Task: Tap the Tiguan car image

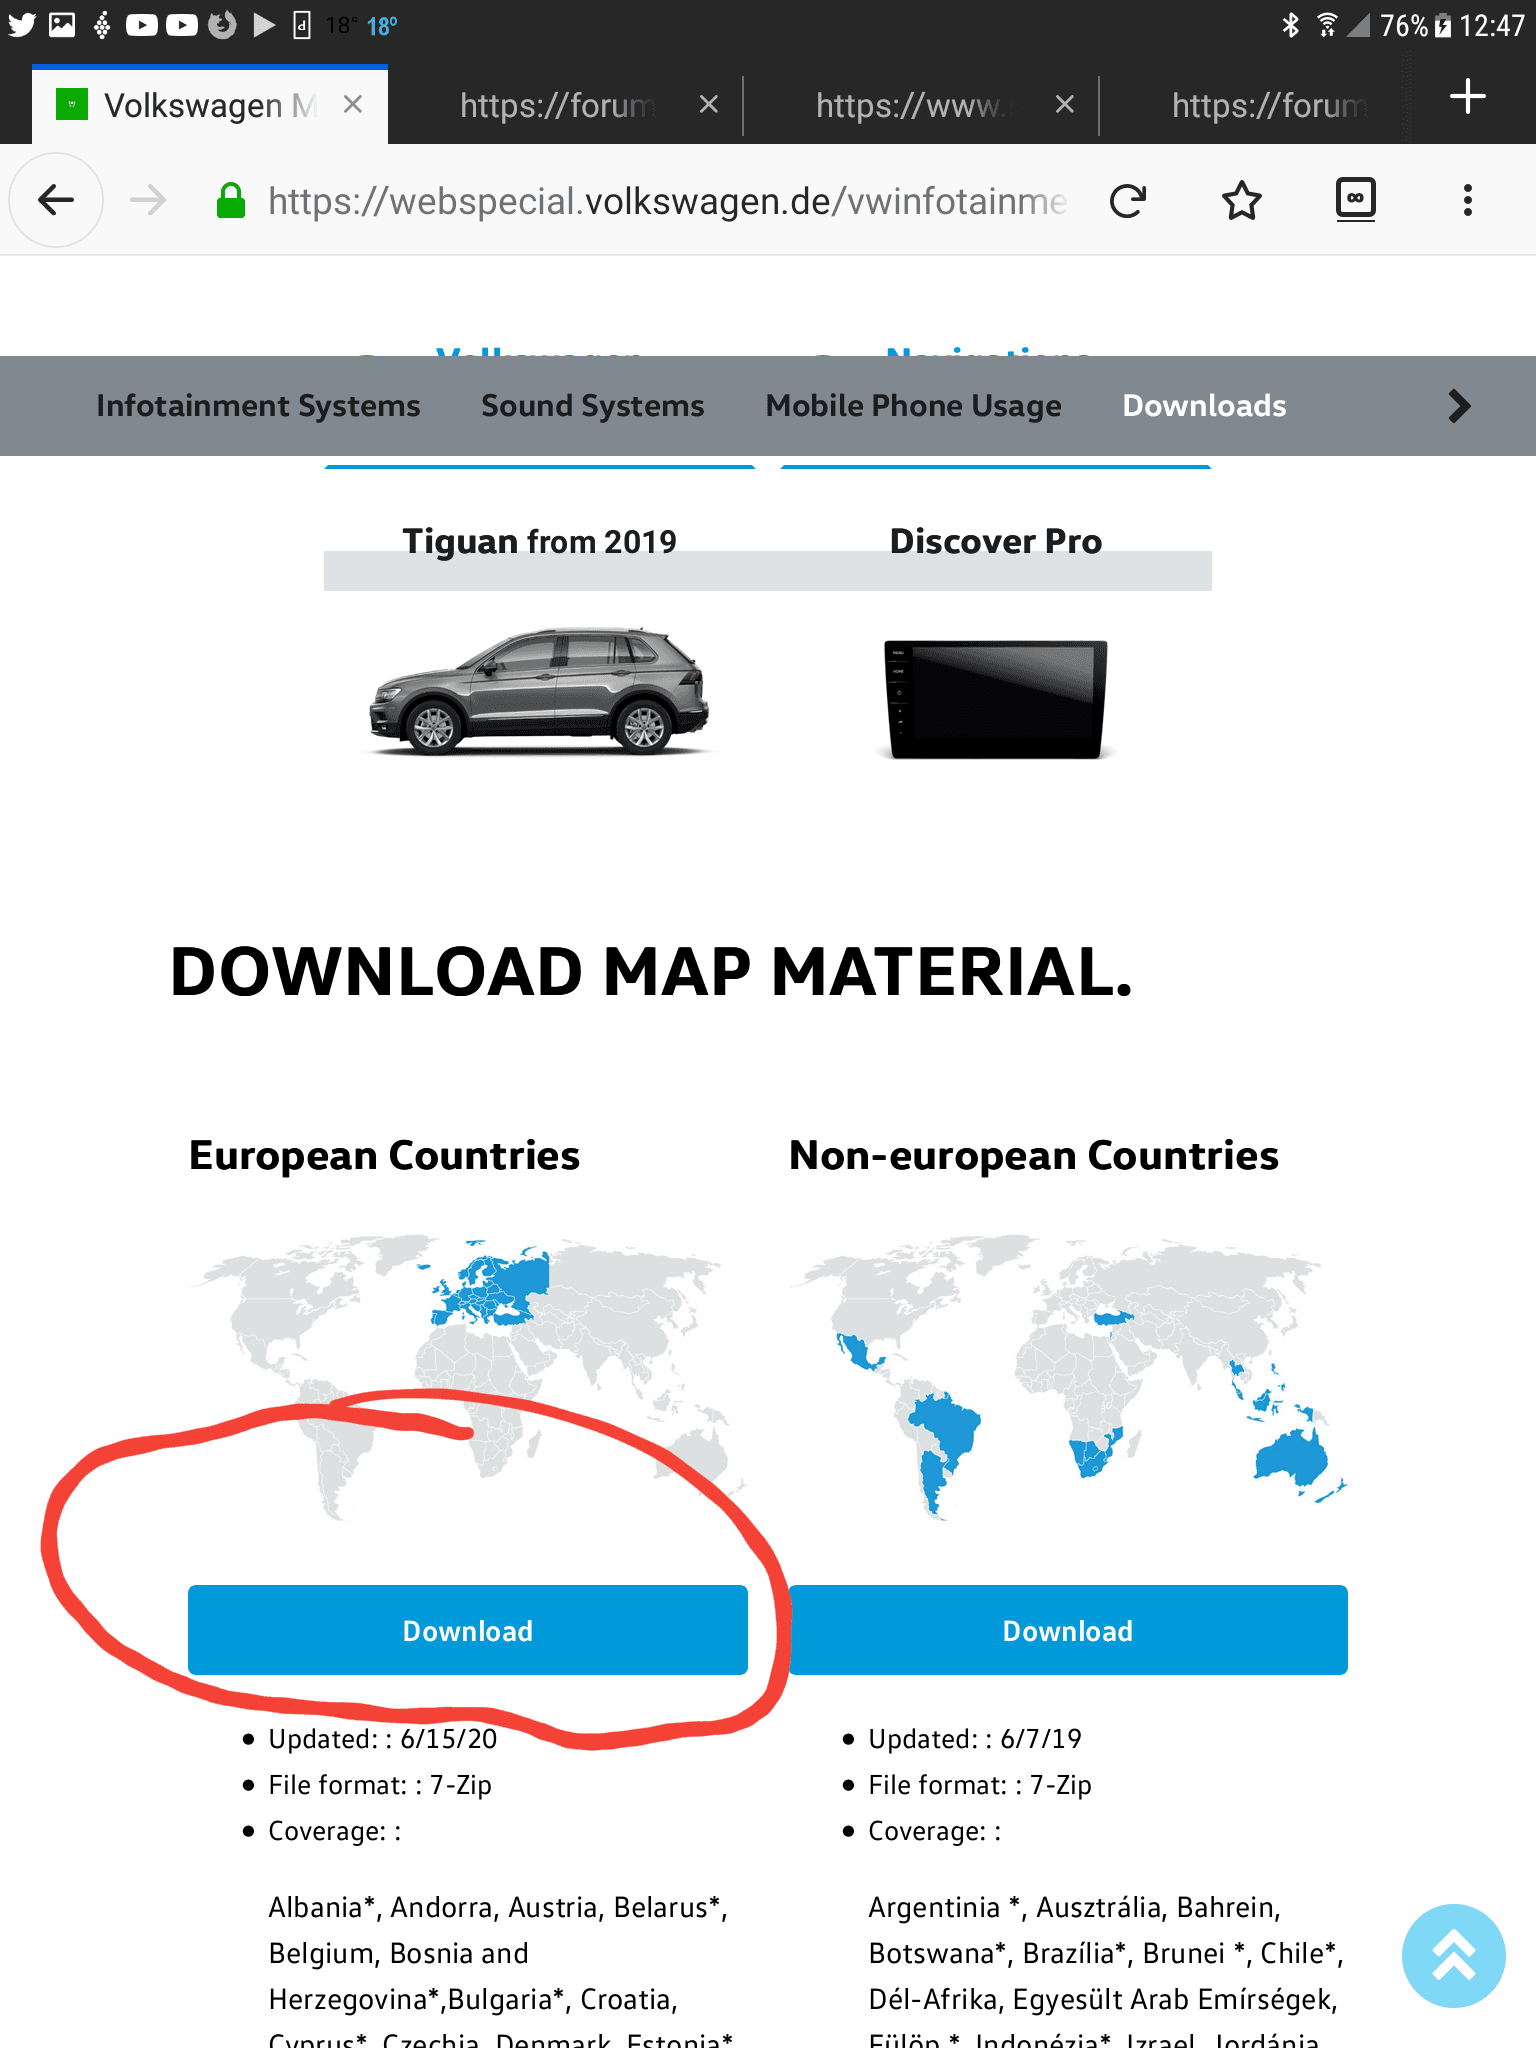Action: [540, 692]
